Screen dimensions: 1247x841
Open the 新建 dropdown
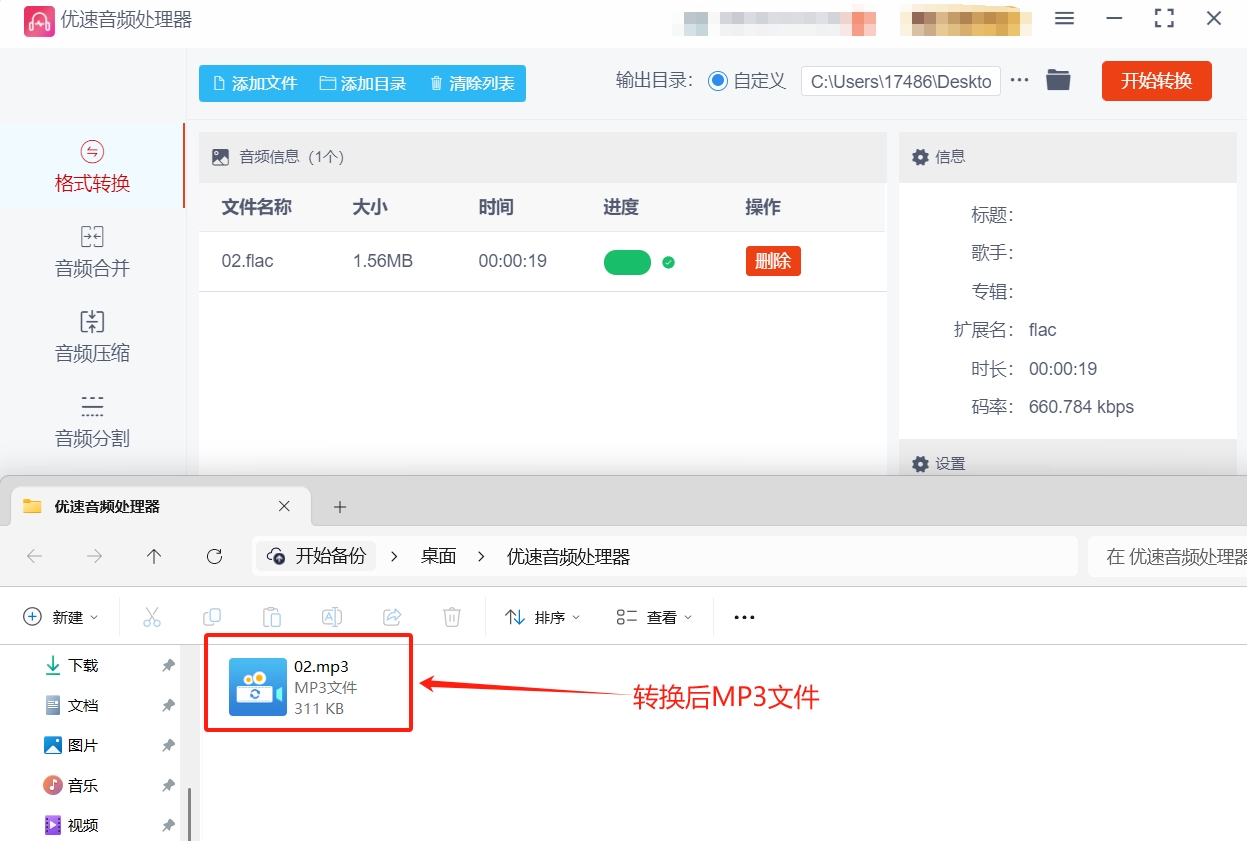[x=61, y=617]
